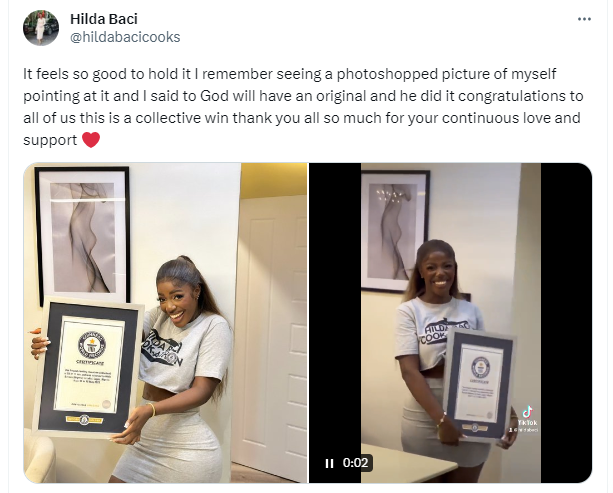Click the Guinness World Records seal in left photo

[91, 344]
